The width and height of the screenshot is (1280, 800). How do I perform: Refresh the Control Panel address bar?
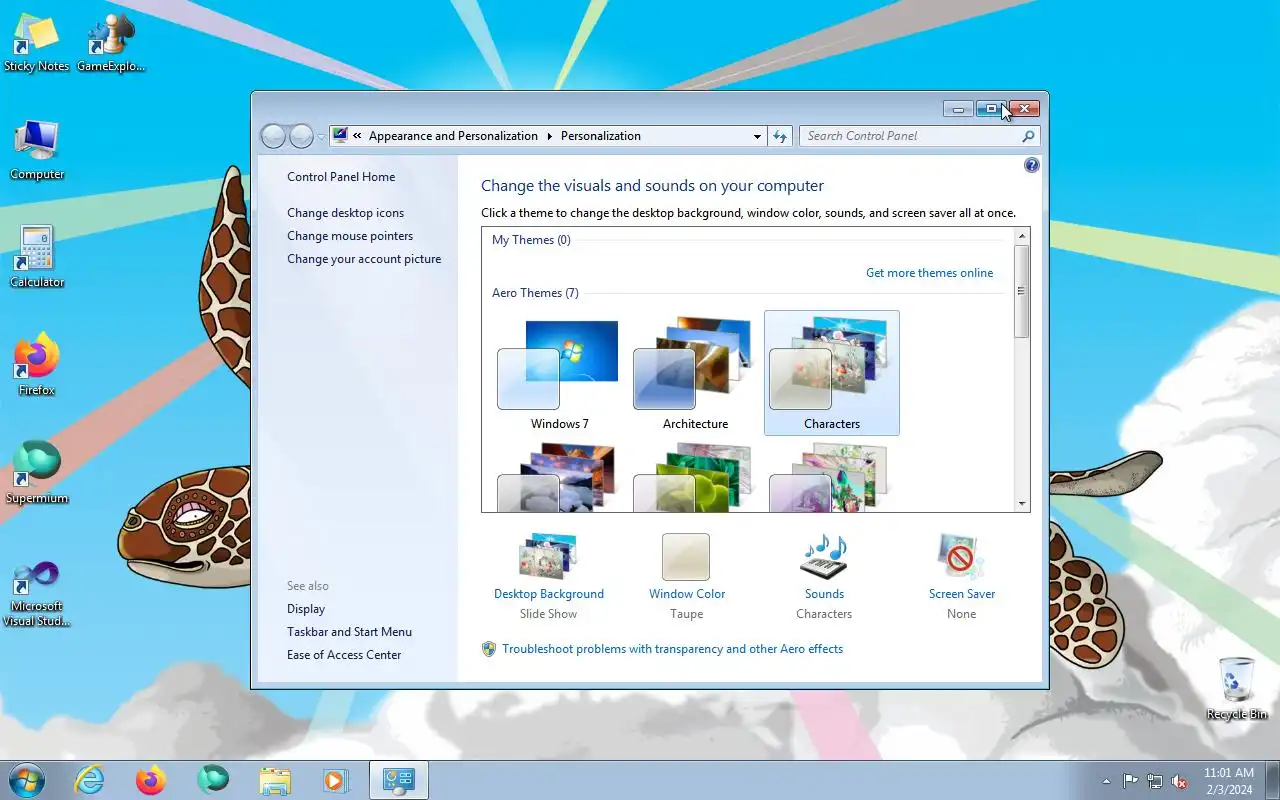(x=780, y=136)
